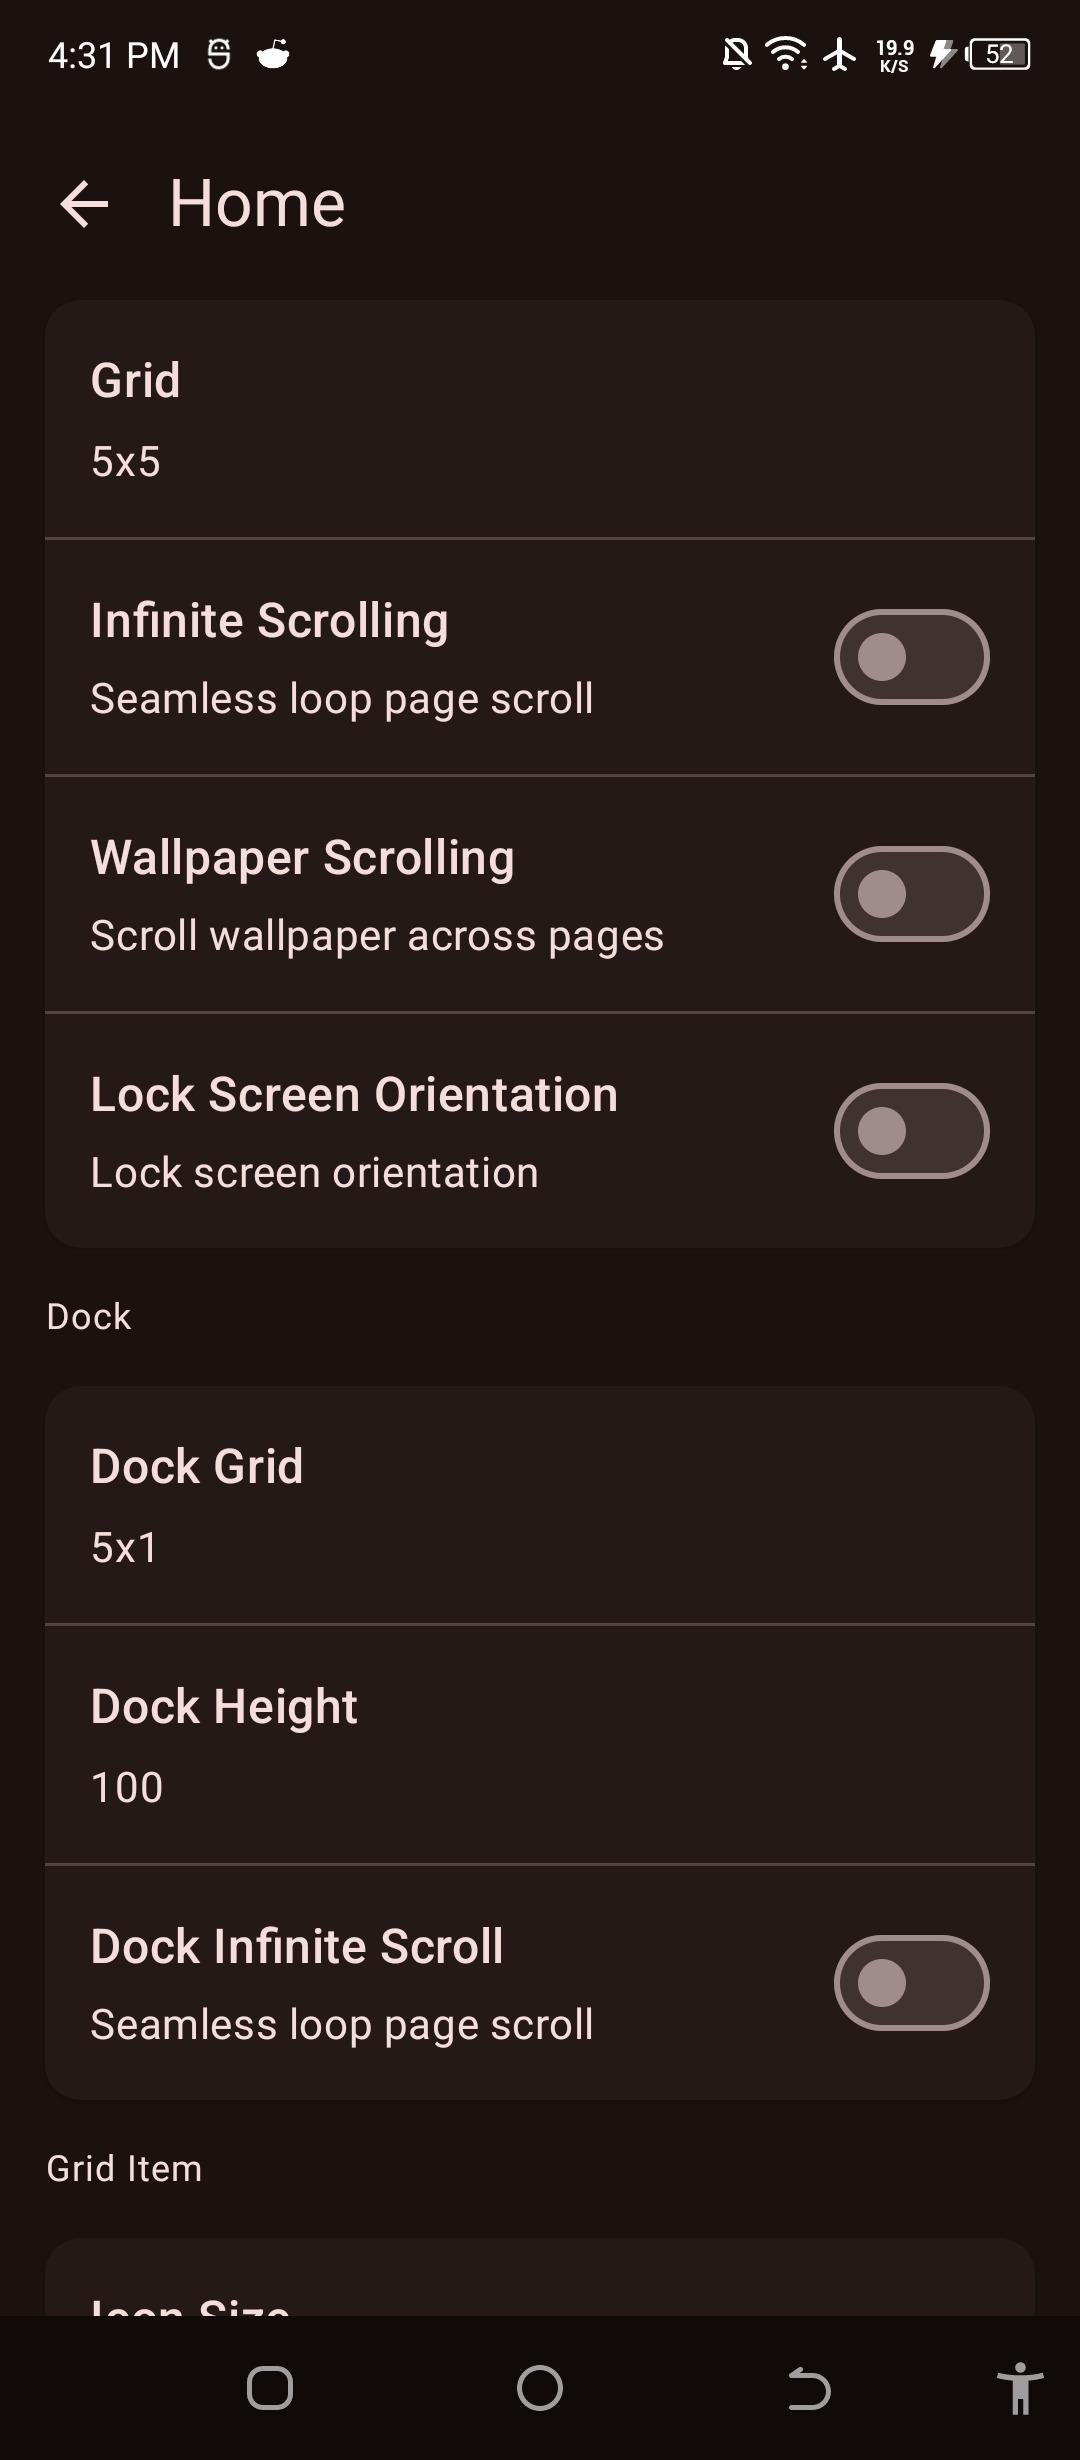Tap the Home page title
This screenshot has height=2460, width=1080.
pyautogui.click(x=257, y=204)
